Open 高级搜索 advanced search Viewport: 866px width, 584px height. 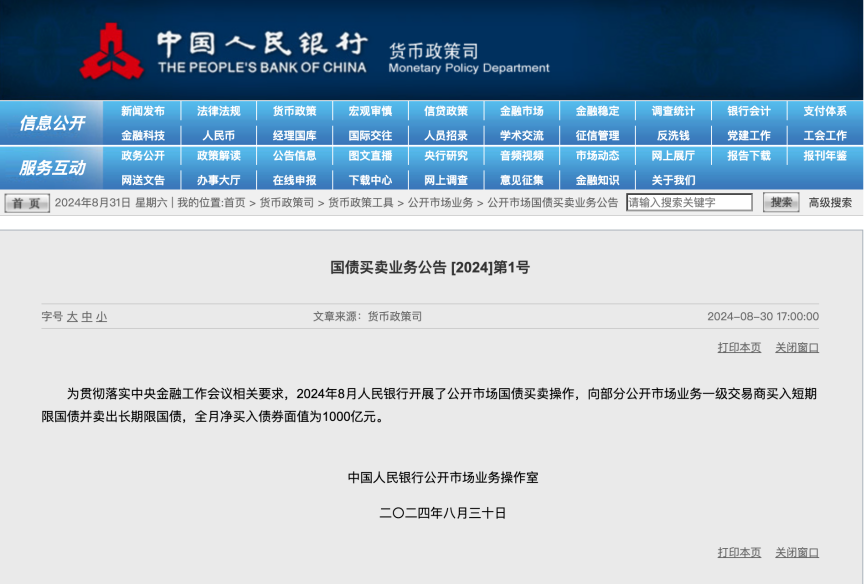pyautogui.click(x=830, y=203)
